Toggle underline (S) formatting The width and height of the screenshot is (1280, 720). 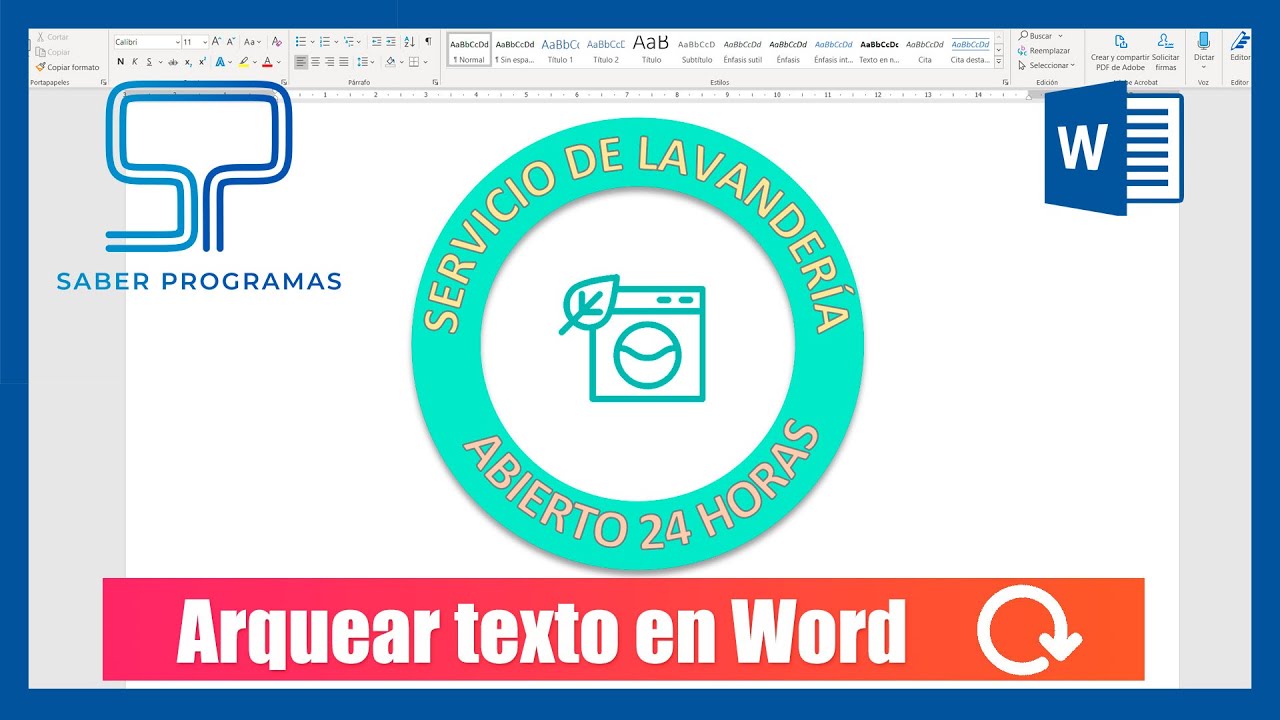point(149,62)
